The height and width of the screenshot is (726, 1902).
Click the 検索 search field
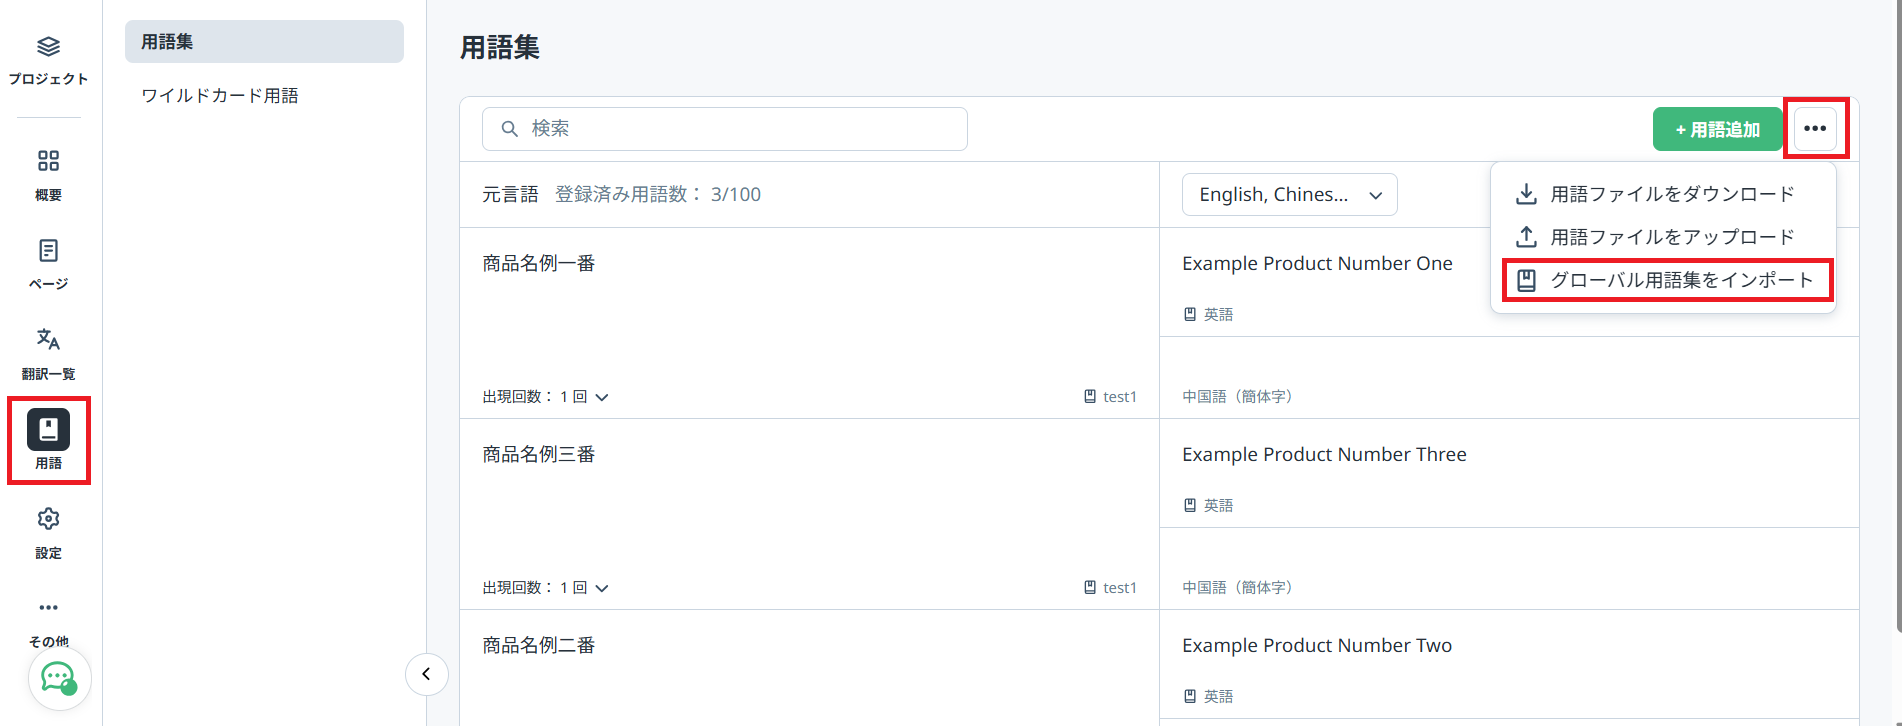click(724, 129)
